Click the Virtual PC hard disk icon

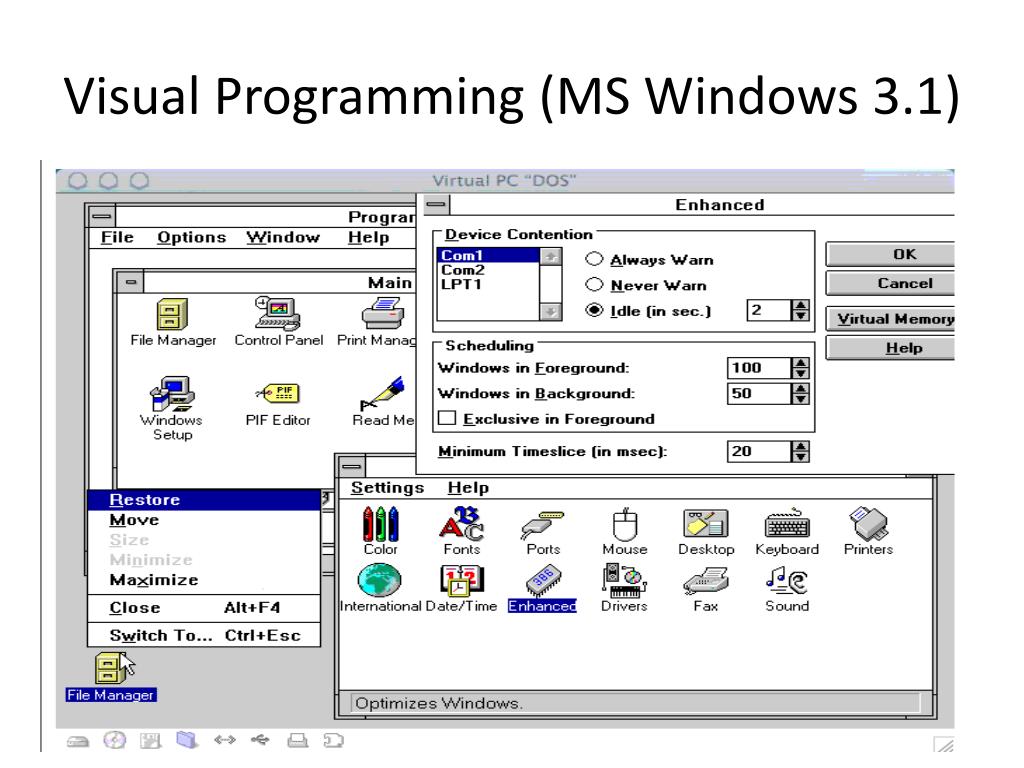click(78, 741)
